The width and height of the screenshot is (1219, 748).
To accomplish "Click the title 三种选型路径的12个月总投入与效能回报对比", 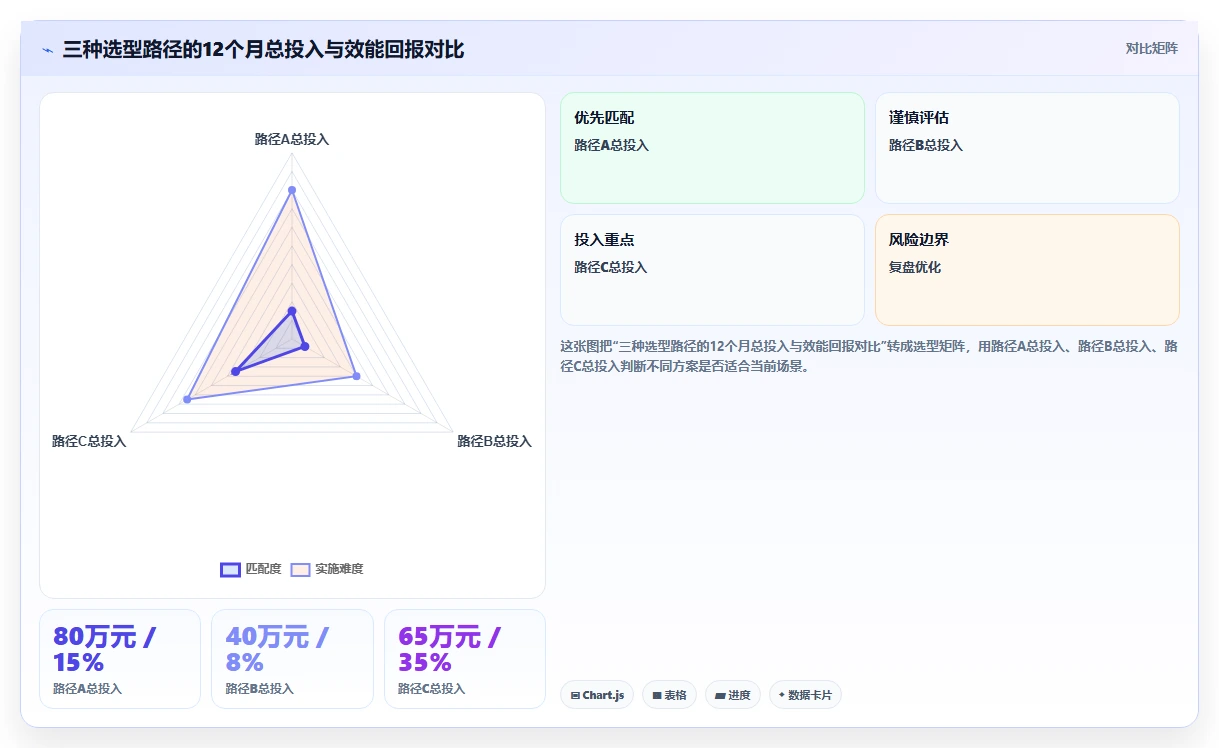I will pos(263,49).
